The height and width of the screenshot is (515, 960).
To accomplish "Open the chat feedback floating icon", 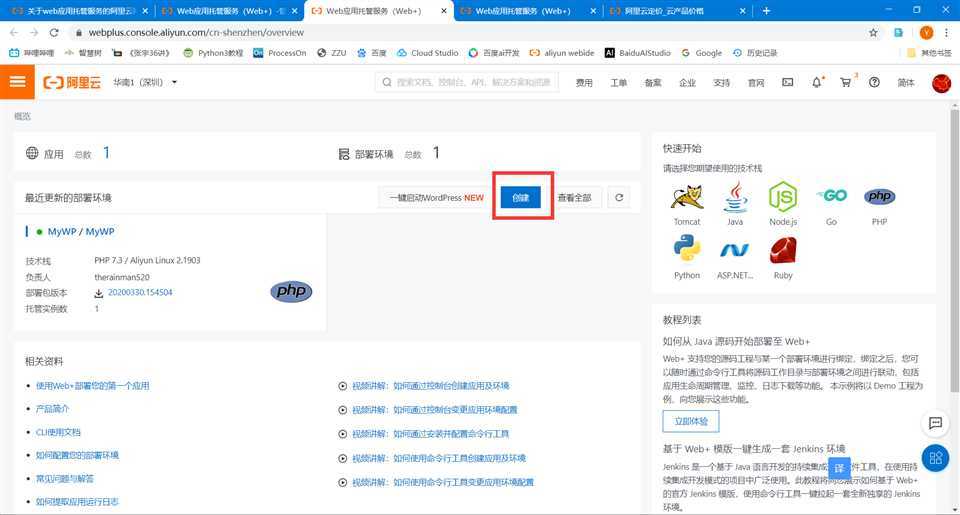I will (x=935, y=423).
